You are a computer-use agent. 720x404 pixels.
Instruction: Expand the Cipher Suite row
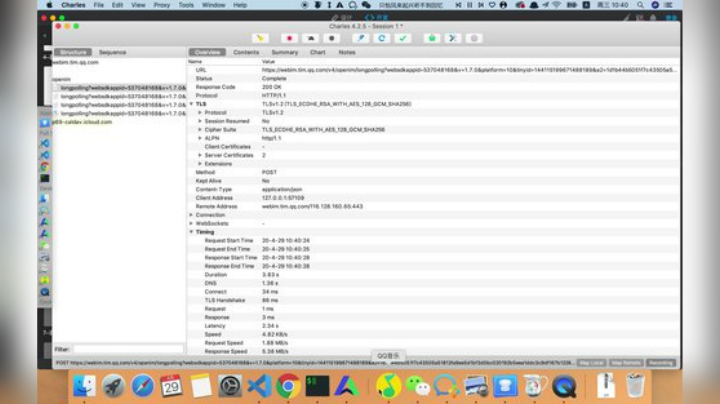(200, 129)
